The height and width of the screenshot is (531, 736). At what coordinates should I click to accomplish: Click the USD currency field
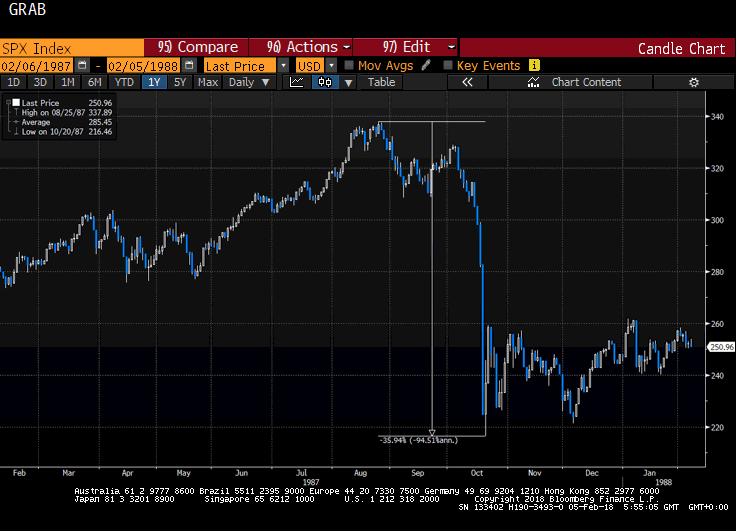click(309, 66)
